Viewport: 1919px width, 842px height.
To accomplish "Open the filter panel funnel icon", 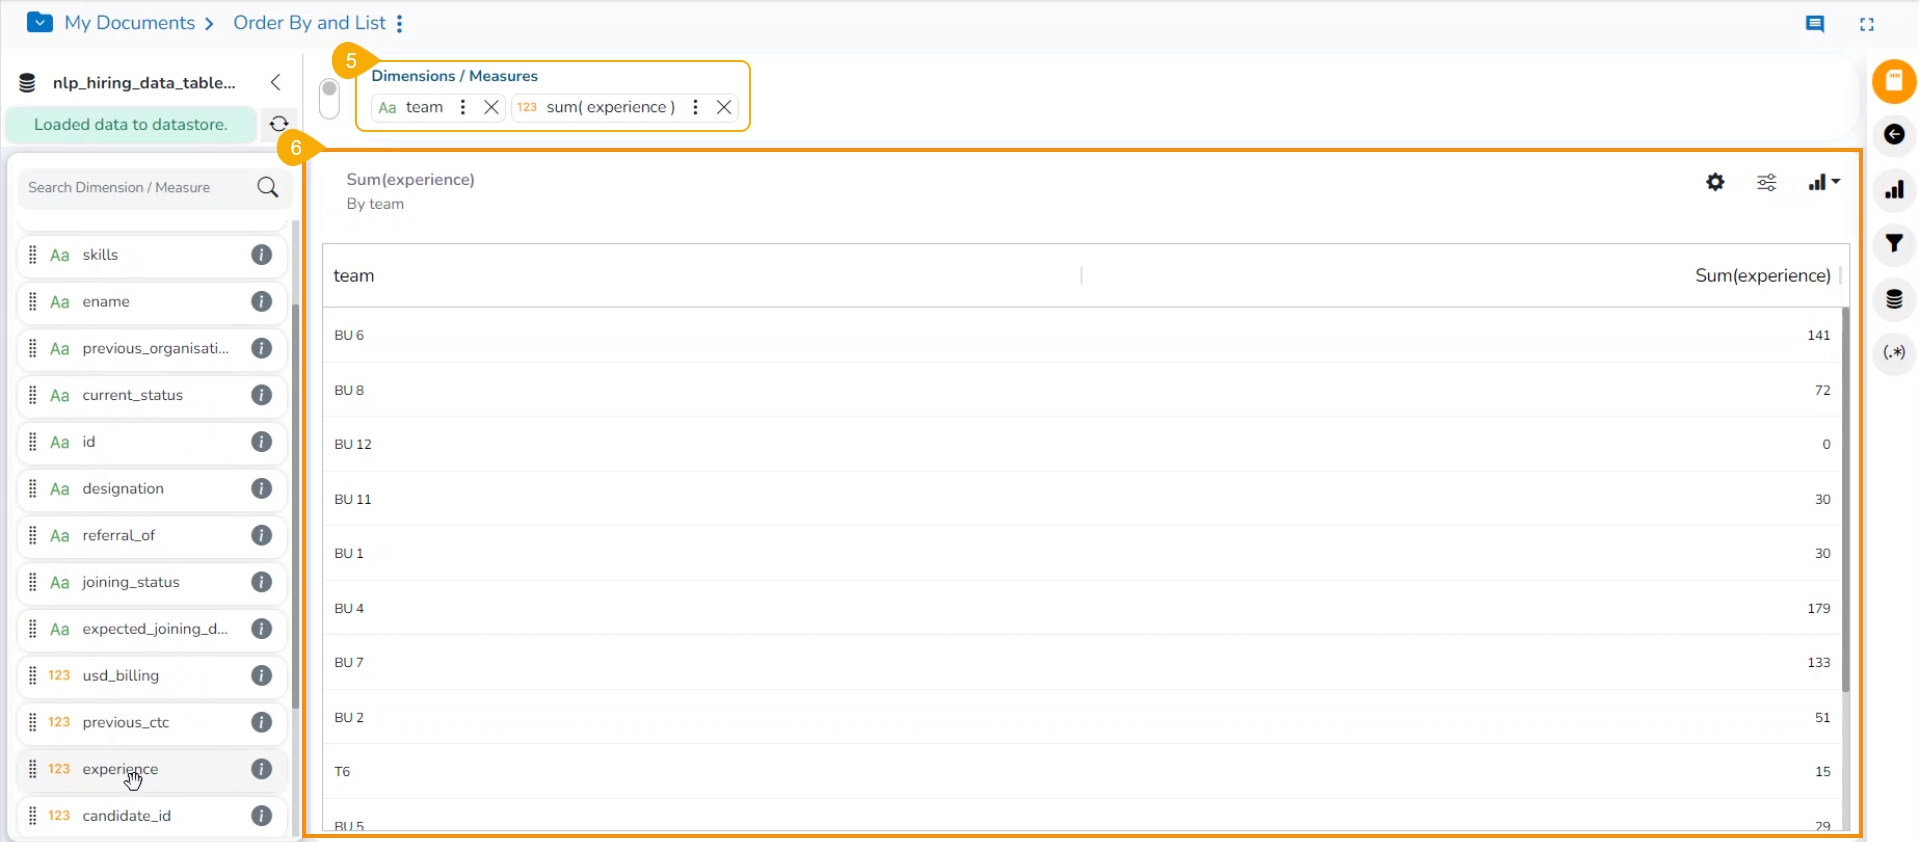I will click(1894, 243).
